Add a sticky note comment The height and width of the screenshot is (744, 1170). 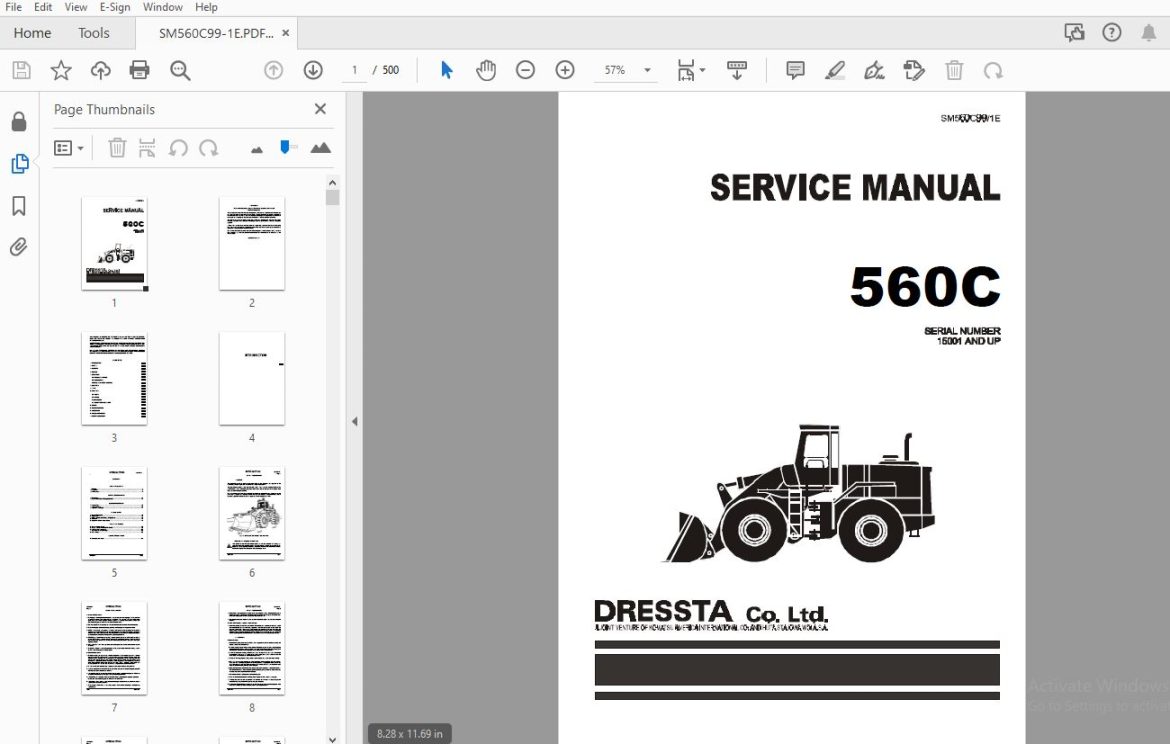[x=795, y=70]
